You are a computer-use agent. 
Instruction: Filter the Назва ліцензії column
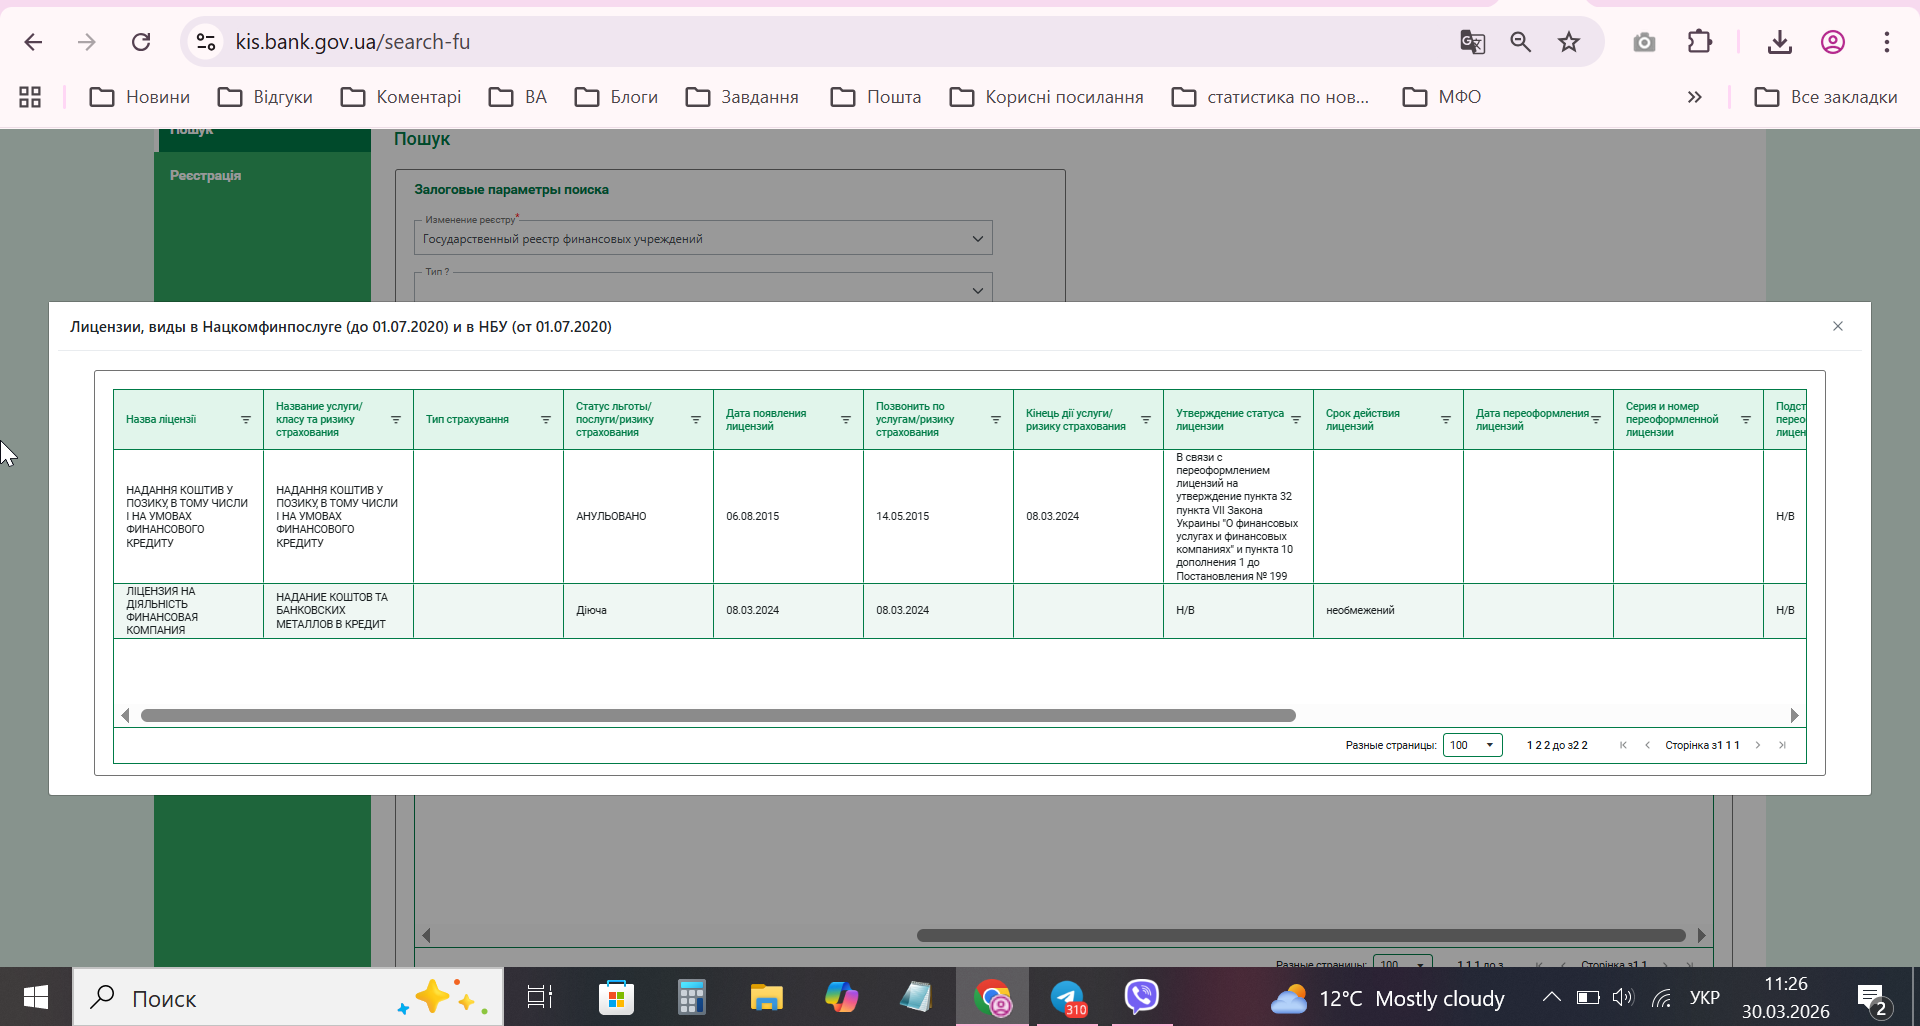coord(246,420)
